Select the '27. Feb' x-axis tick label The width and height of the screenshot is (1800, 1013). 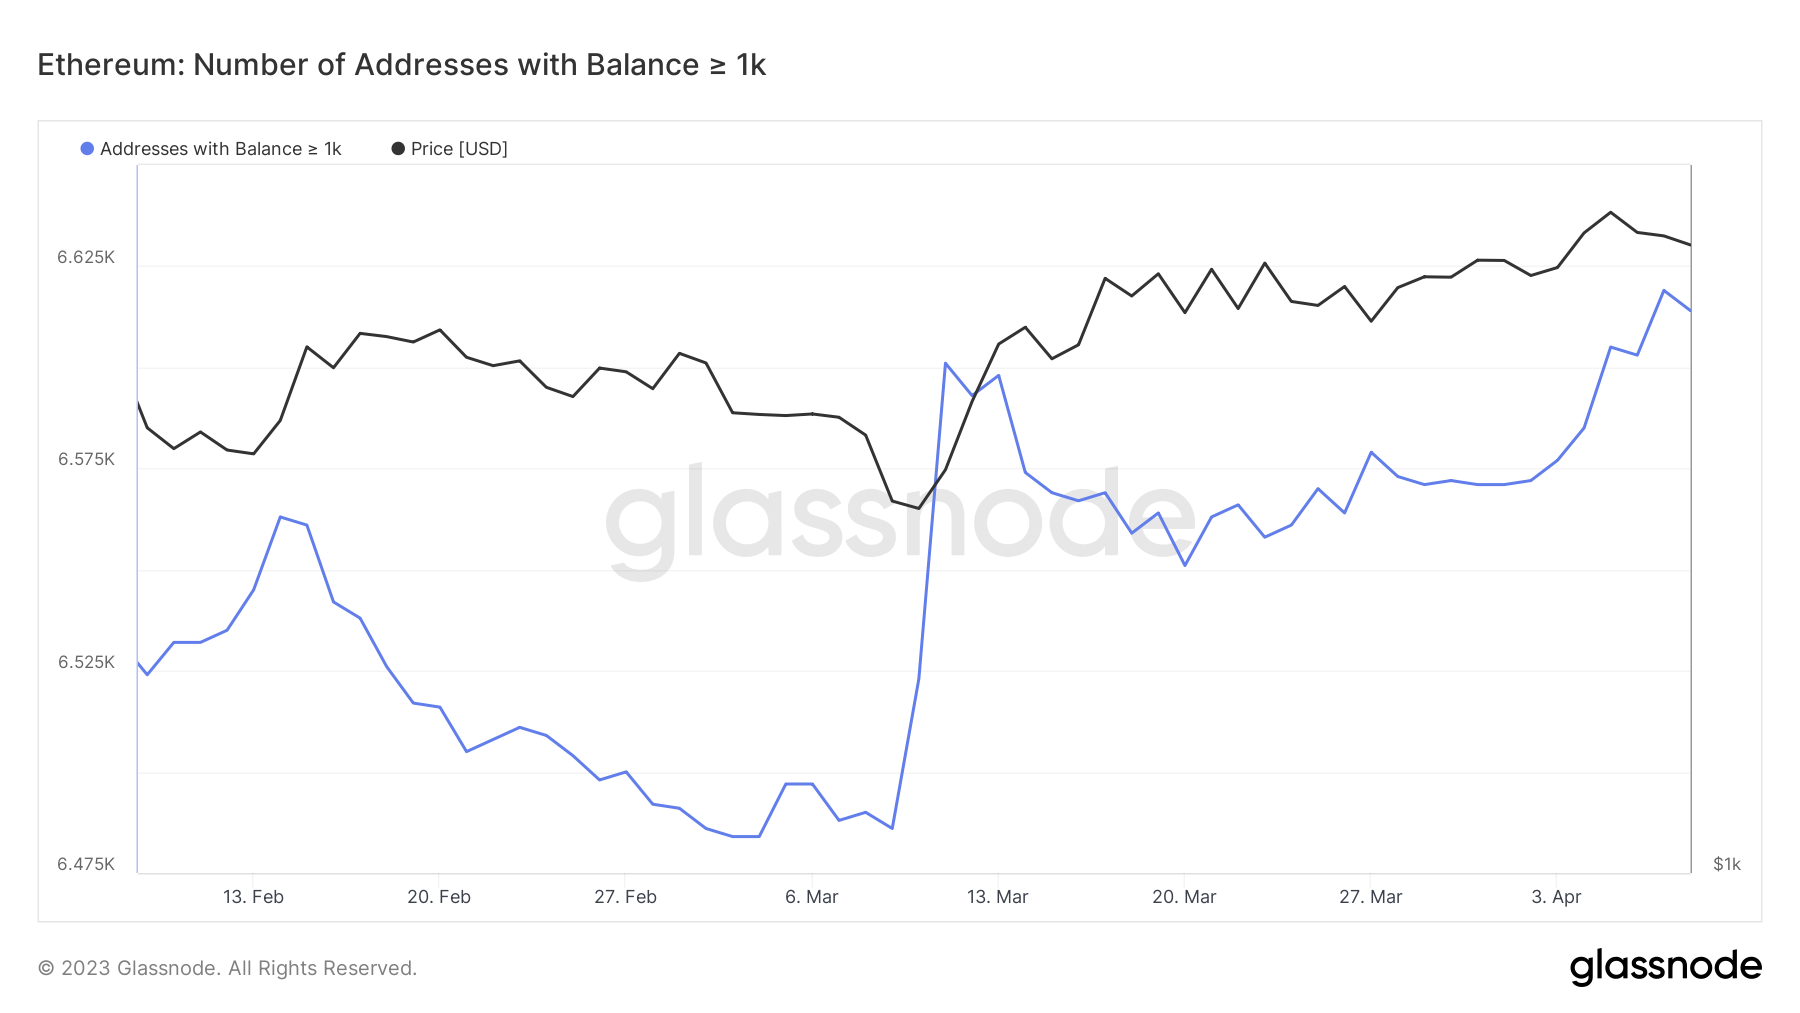pos(625,897)
